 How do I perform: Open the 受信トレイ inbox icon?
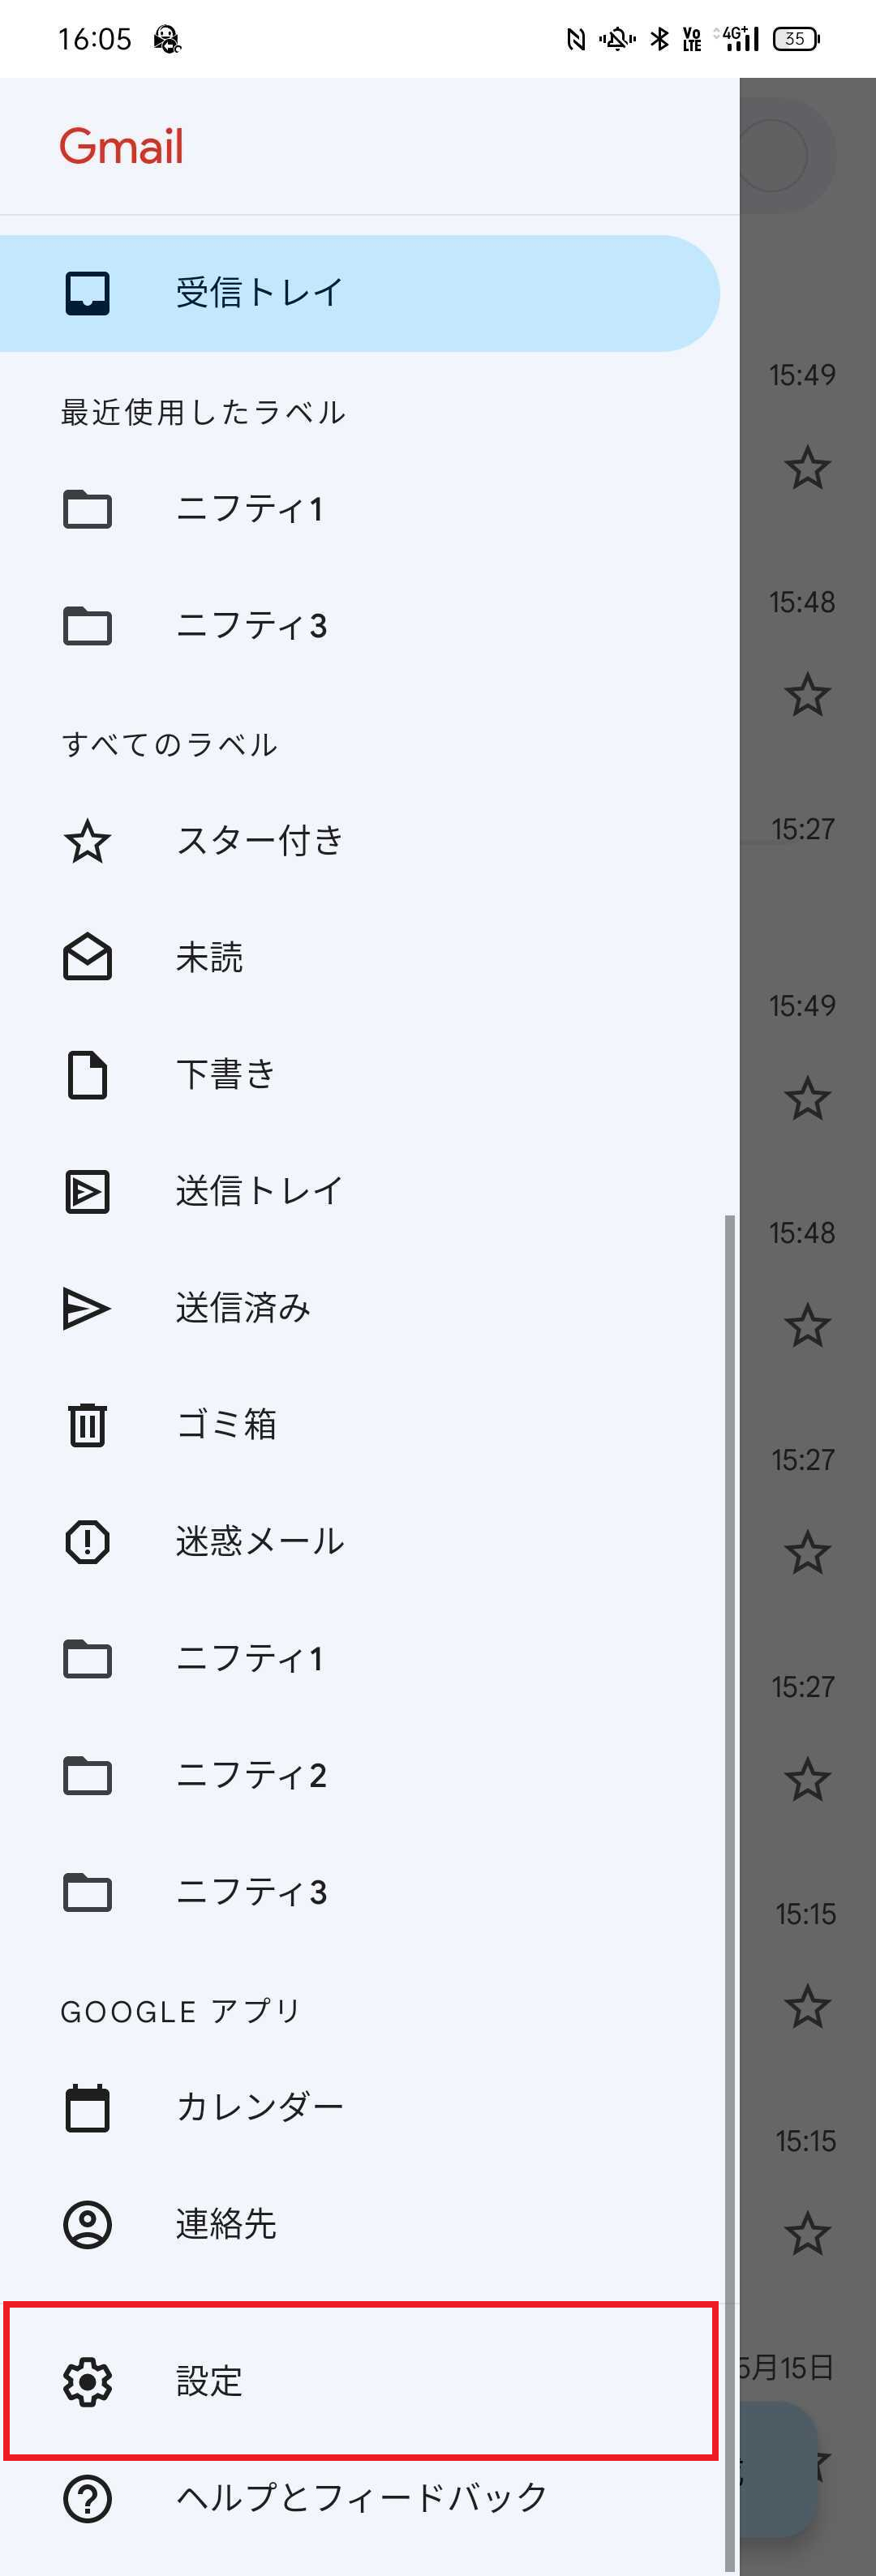(x=87, y=293)
